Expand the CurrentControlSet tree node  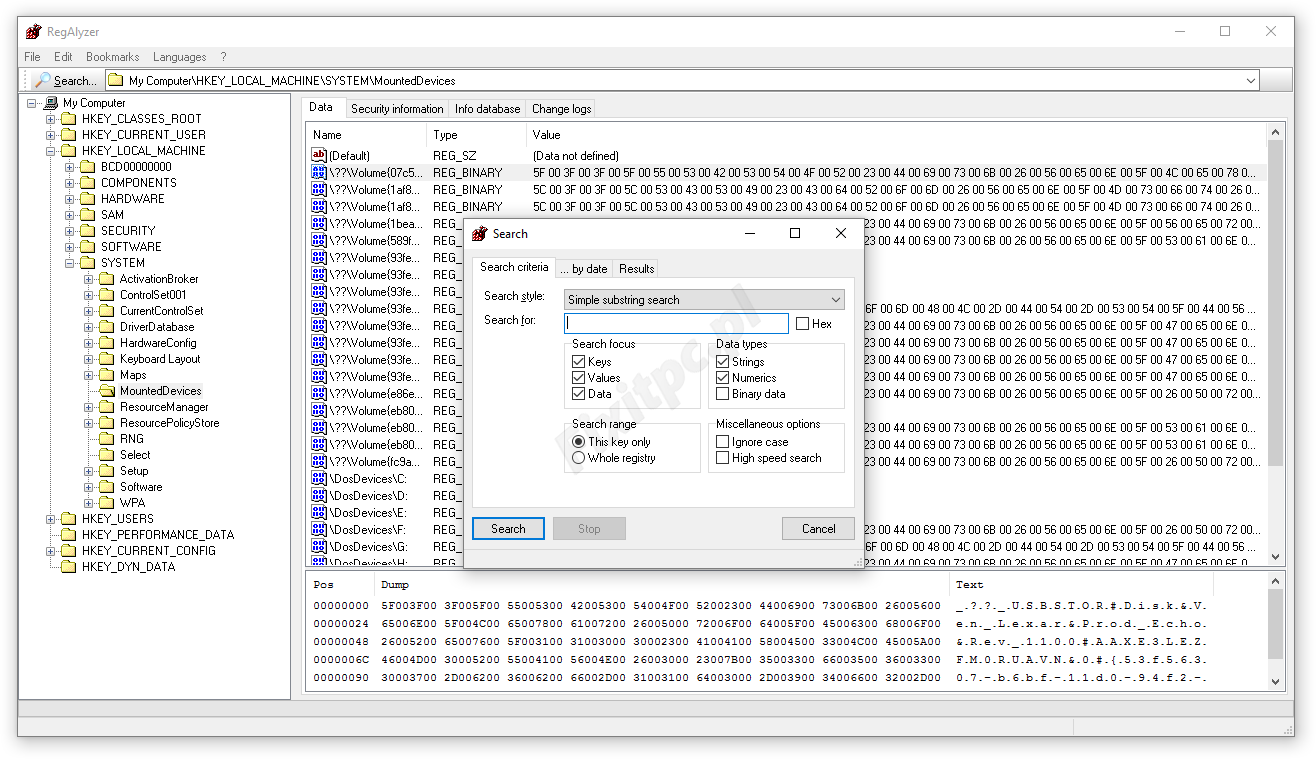(88, 311)
